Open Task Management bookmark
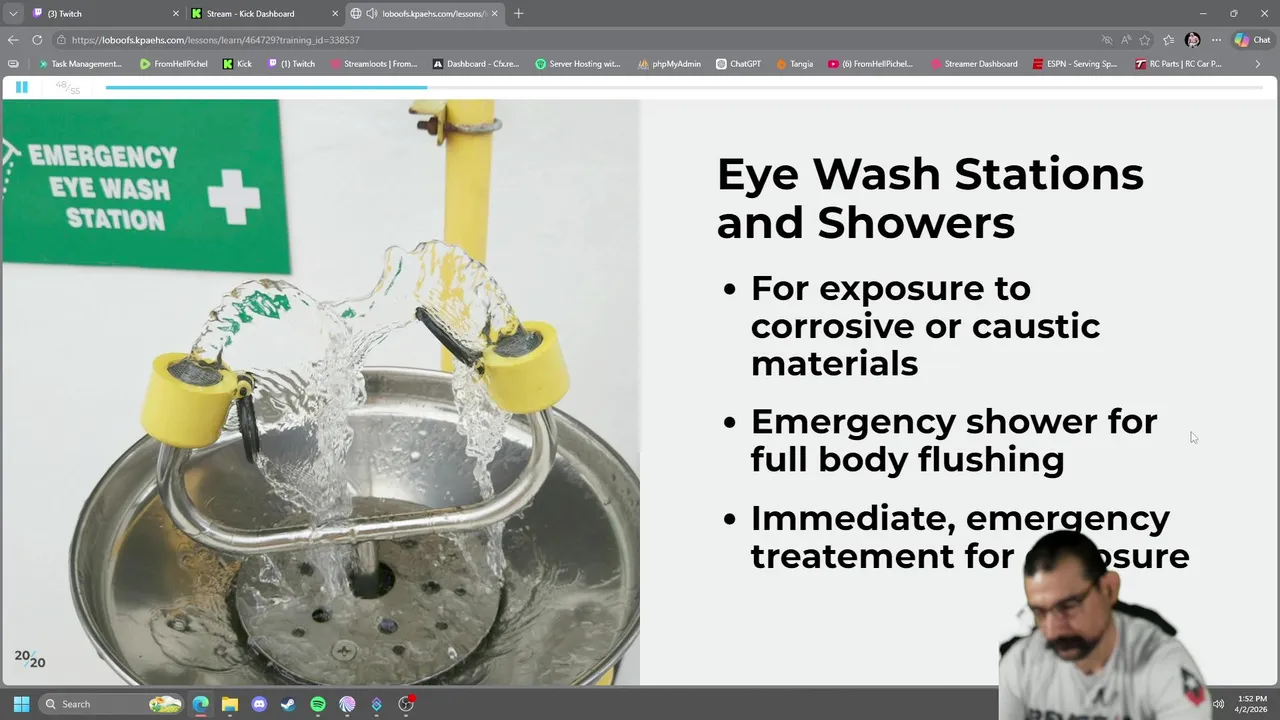This screenshot has width=1280, height=720. click(x=79, y=64)
